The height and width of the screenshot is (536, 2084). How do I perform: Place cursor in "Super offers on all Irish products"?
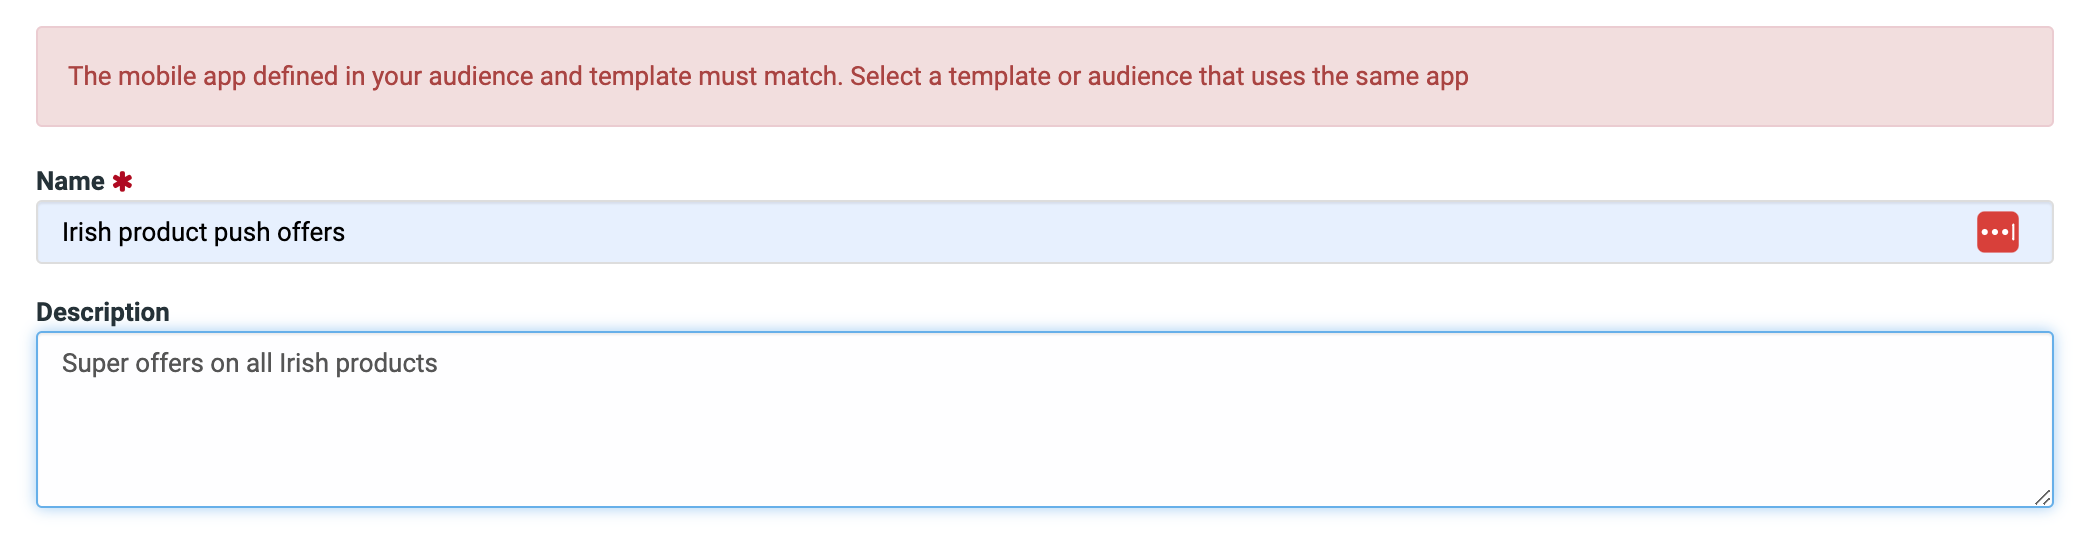click(x=250, y=363)
